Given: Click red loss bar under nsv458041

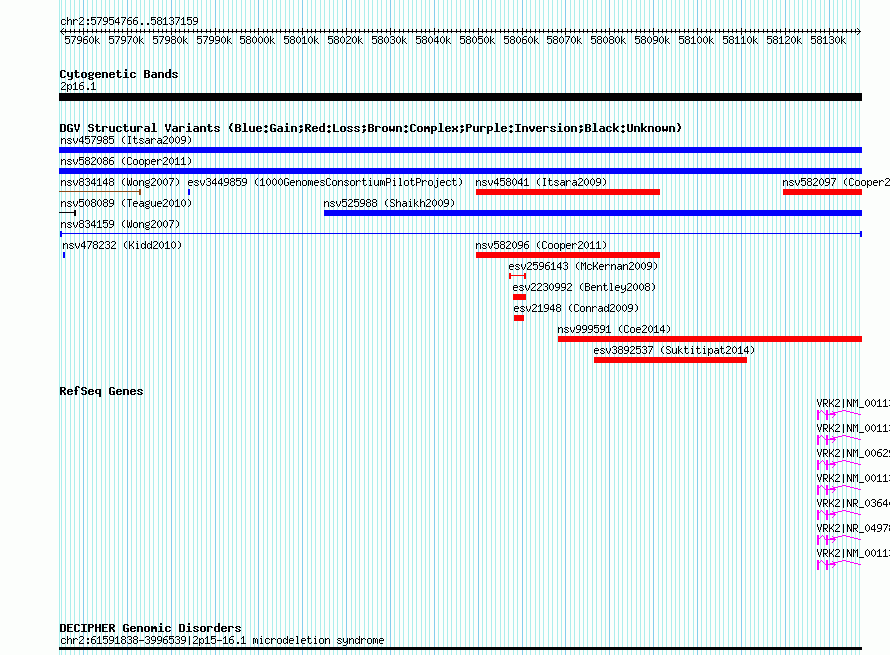Looking at the screenshot, I should (568, 192).
